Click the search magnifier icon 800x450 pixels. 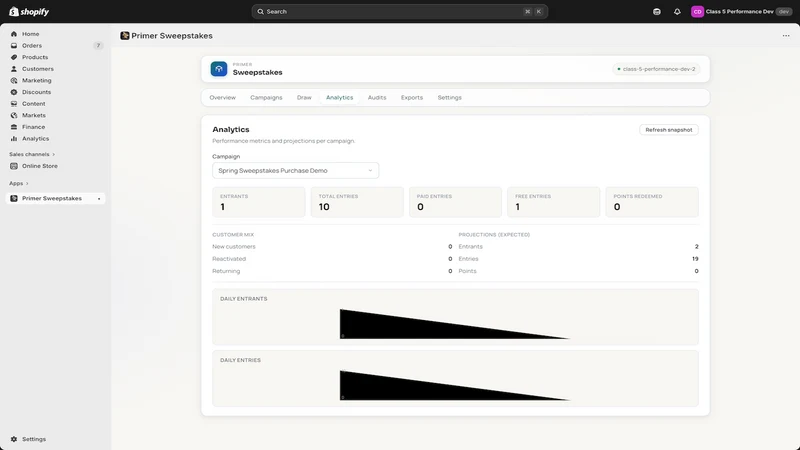[x=260, y=11]
